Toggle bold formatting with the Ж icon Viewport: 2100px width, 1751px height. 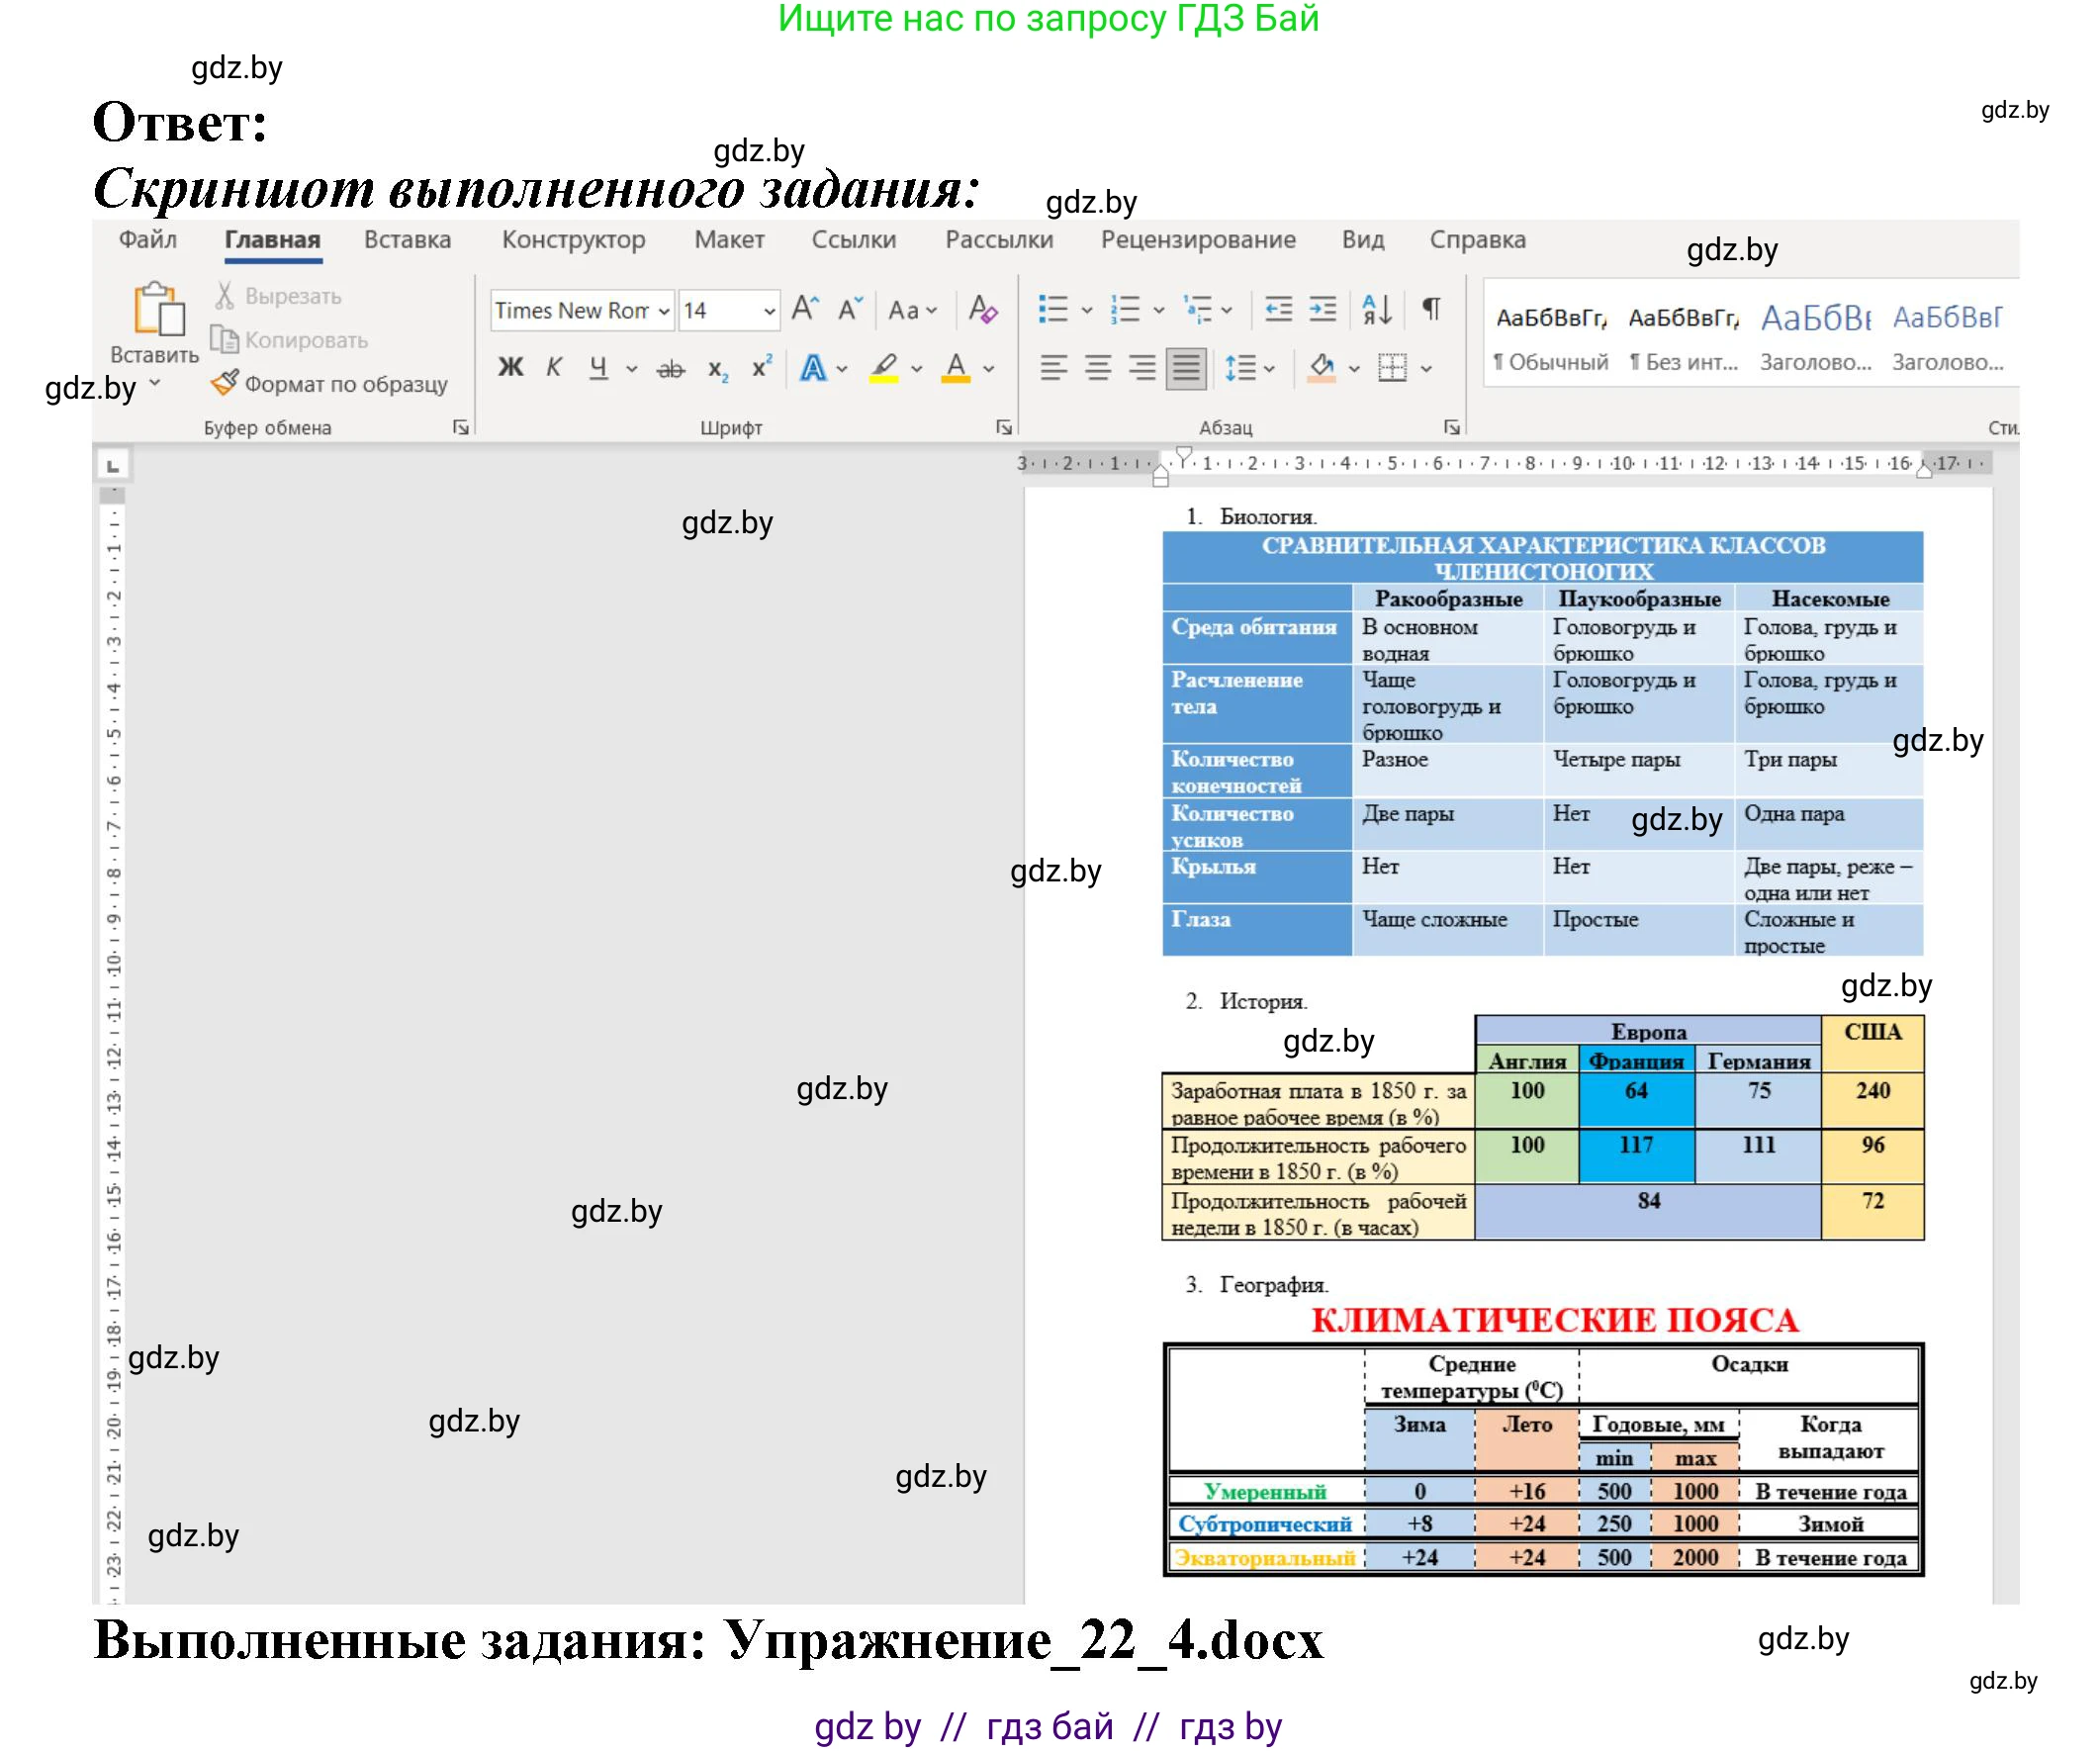[x=510, y=367]
